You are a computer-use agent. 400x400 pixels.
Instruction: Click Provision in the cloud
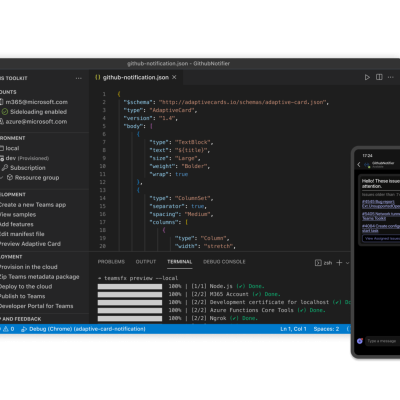[x=28, y=267]
